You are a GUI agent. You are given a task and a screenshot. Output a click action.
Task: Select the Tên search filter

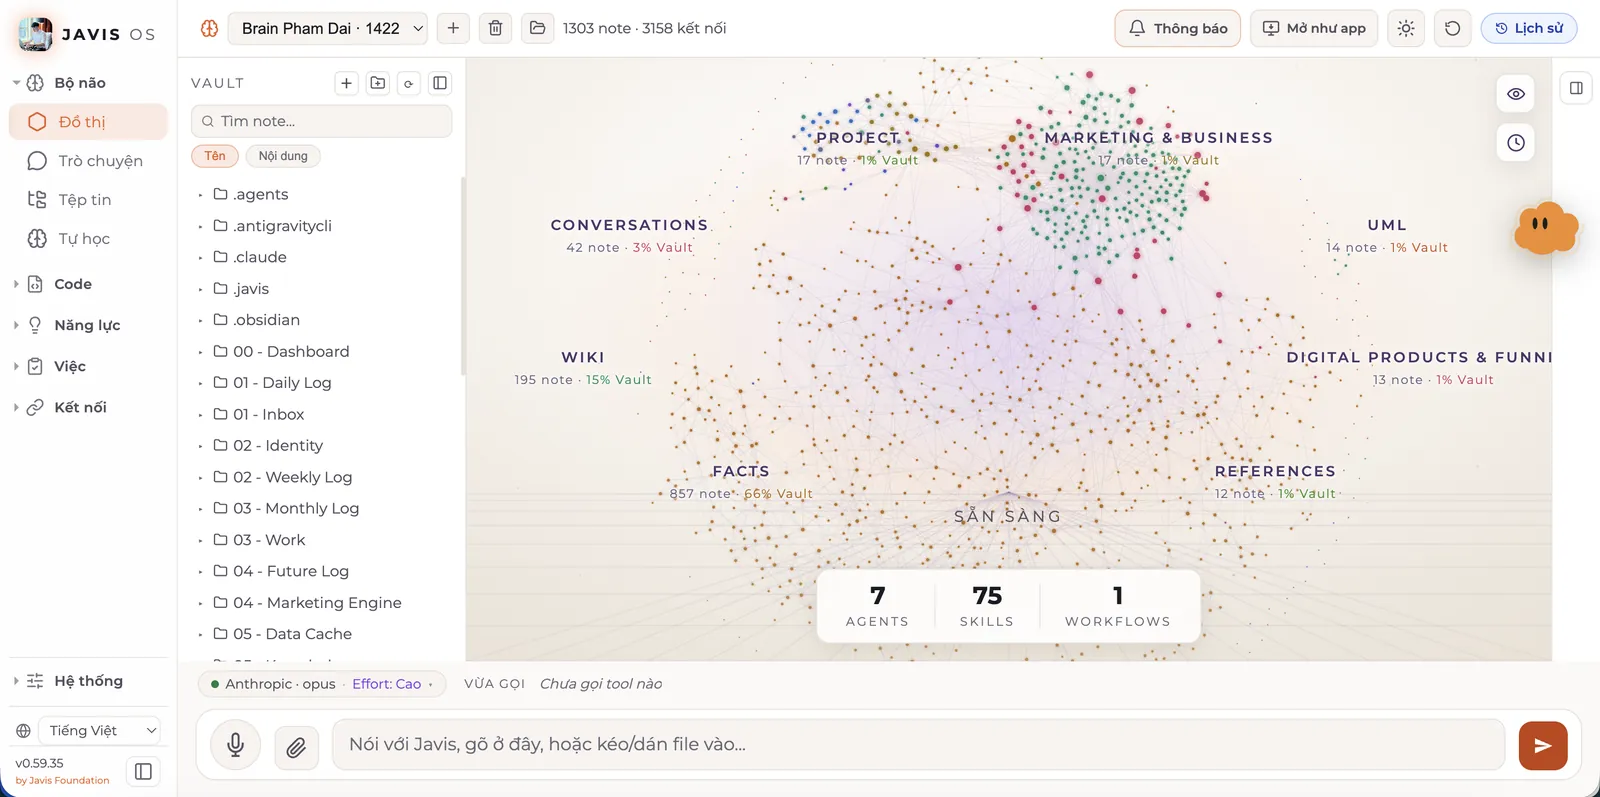(x=215, y=156)
